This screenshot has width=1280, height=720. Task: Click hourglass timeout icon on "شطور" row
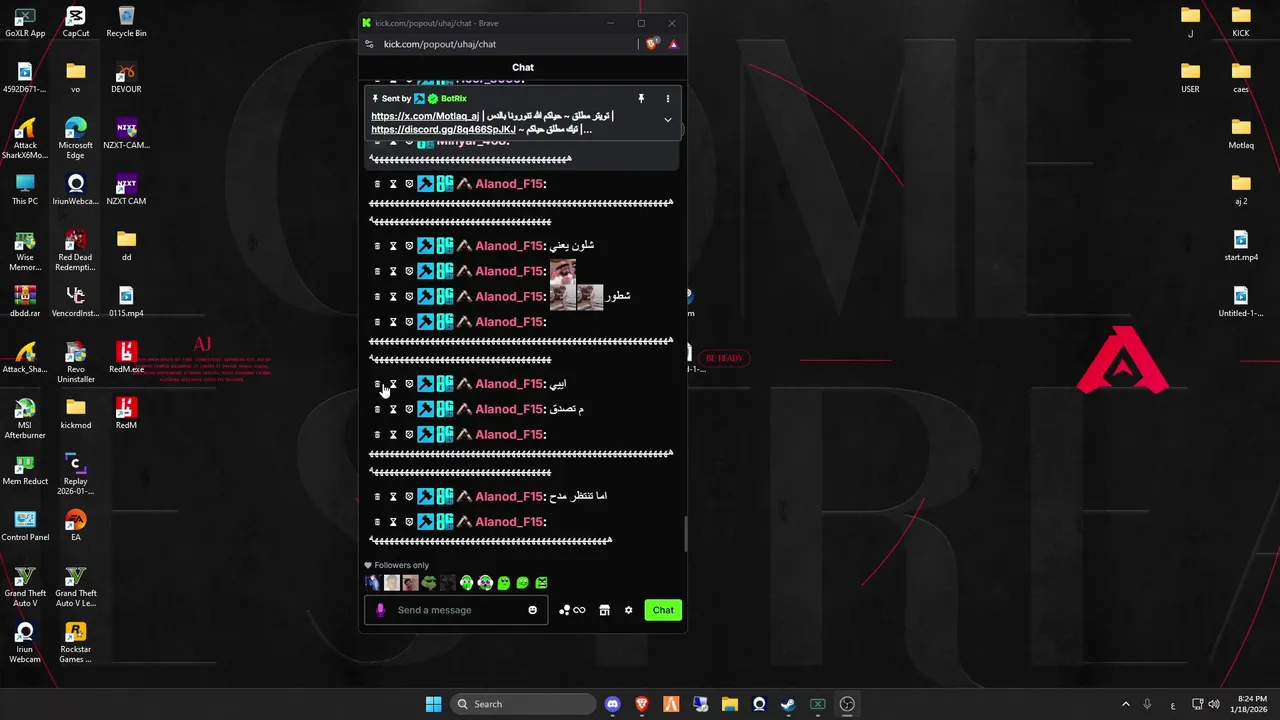click(x=393, y=297)
